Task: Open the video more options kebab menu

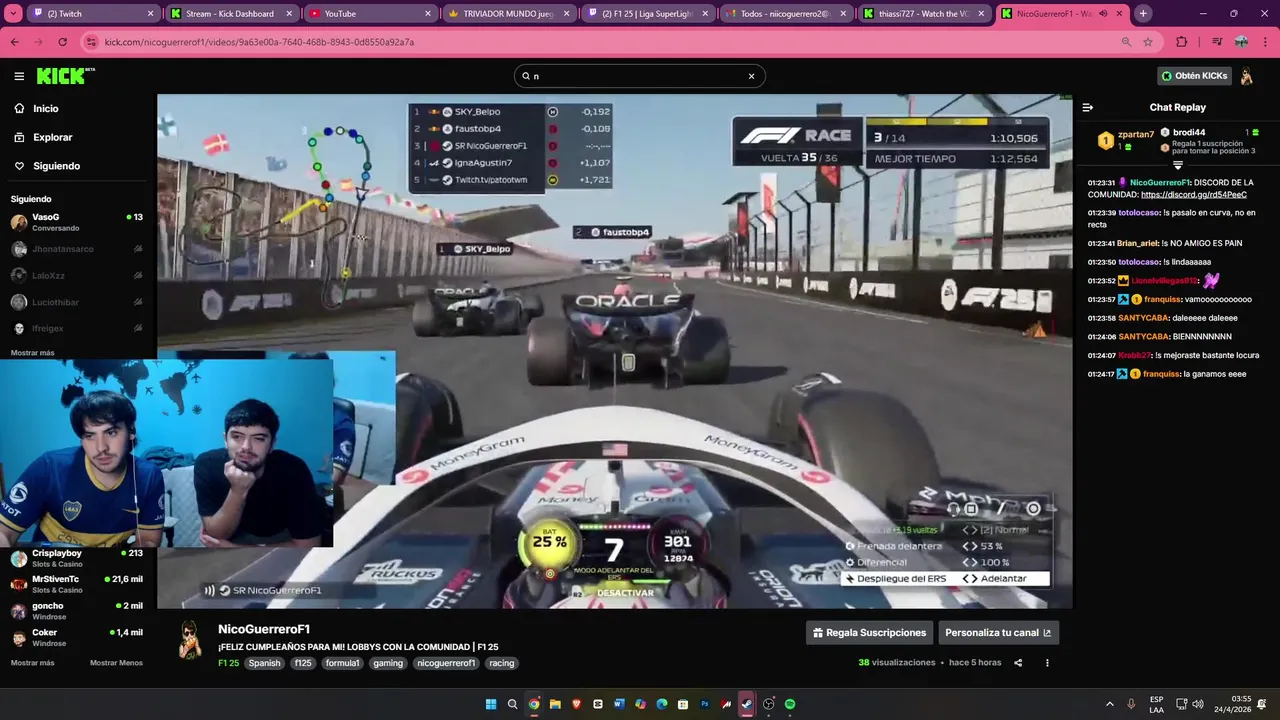Action: click(x=1047, y=663)
